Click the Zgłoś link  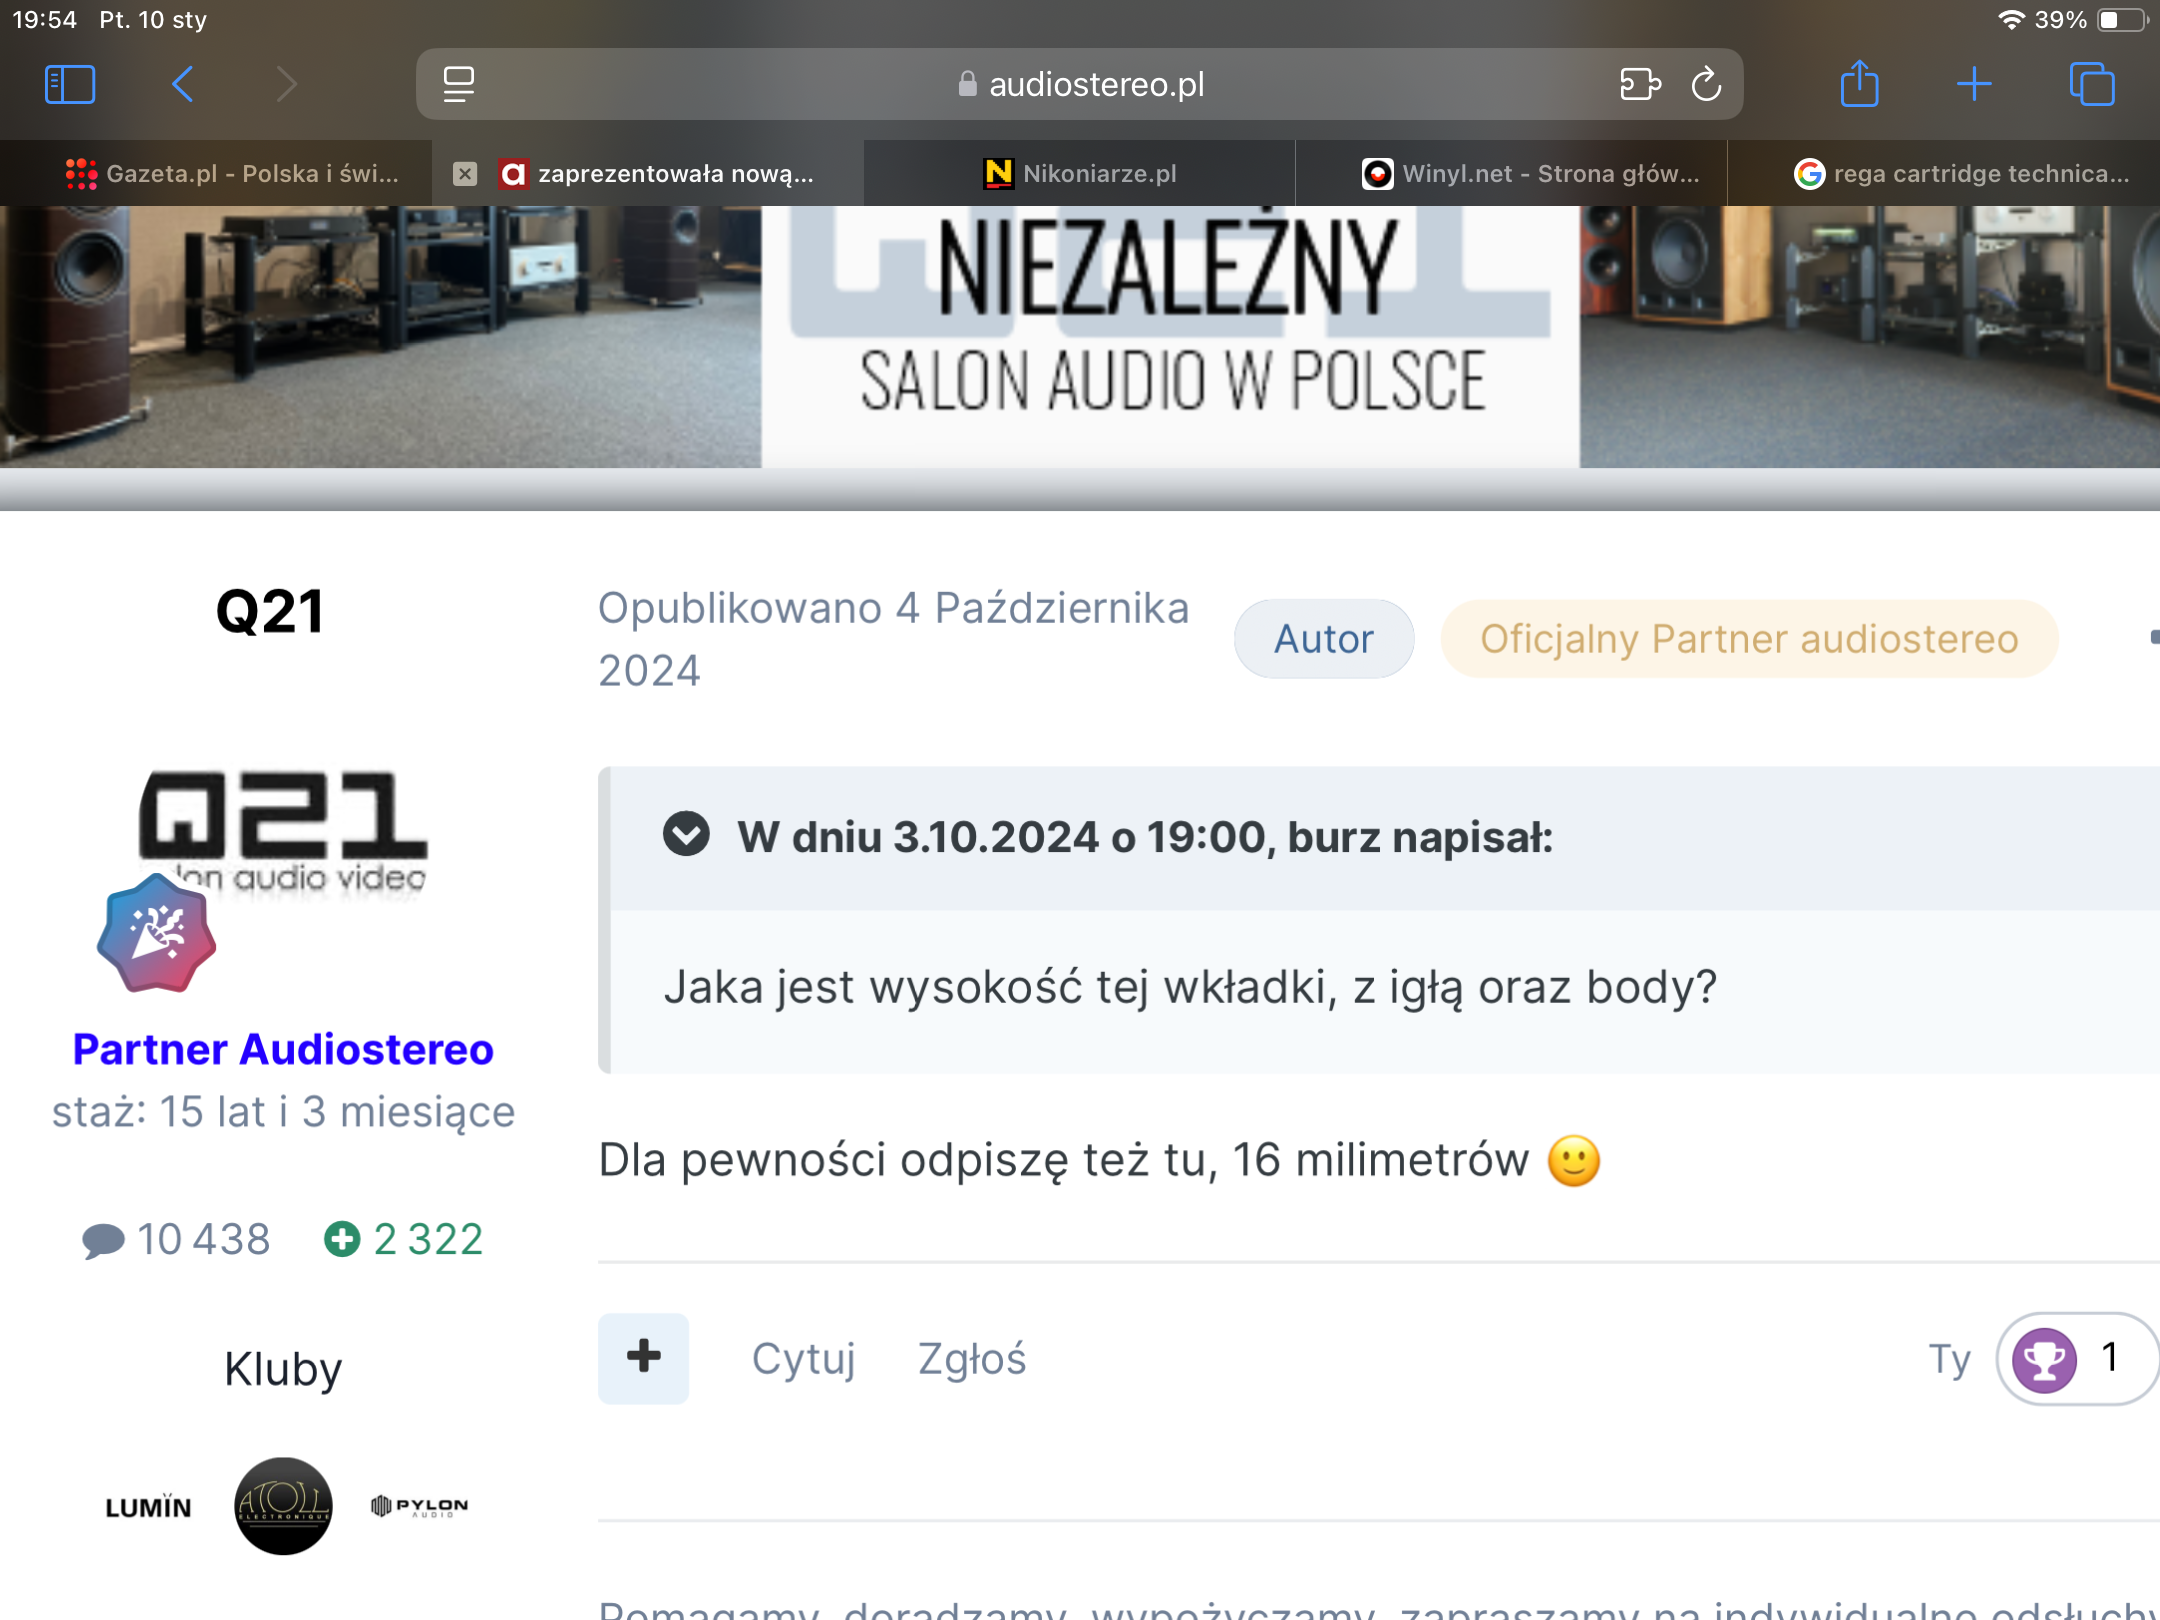[x=972, y=1358]
